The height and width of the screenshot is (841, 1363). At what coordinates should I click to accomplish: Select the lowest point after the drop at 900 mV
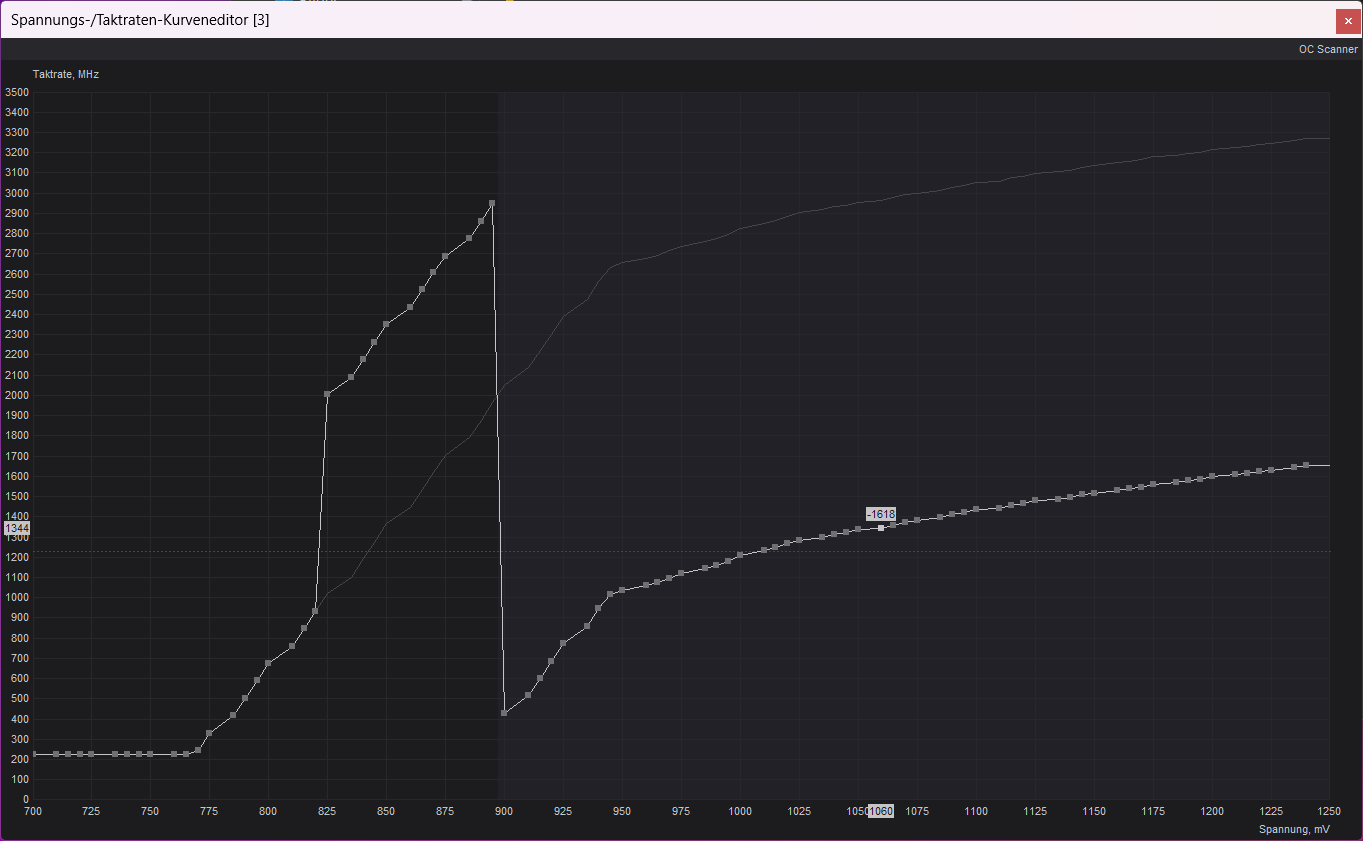pos(504,713)
